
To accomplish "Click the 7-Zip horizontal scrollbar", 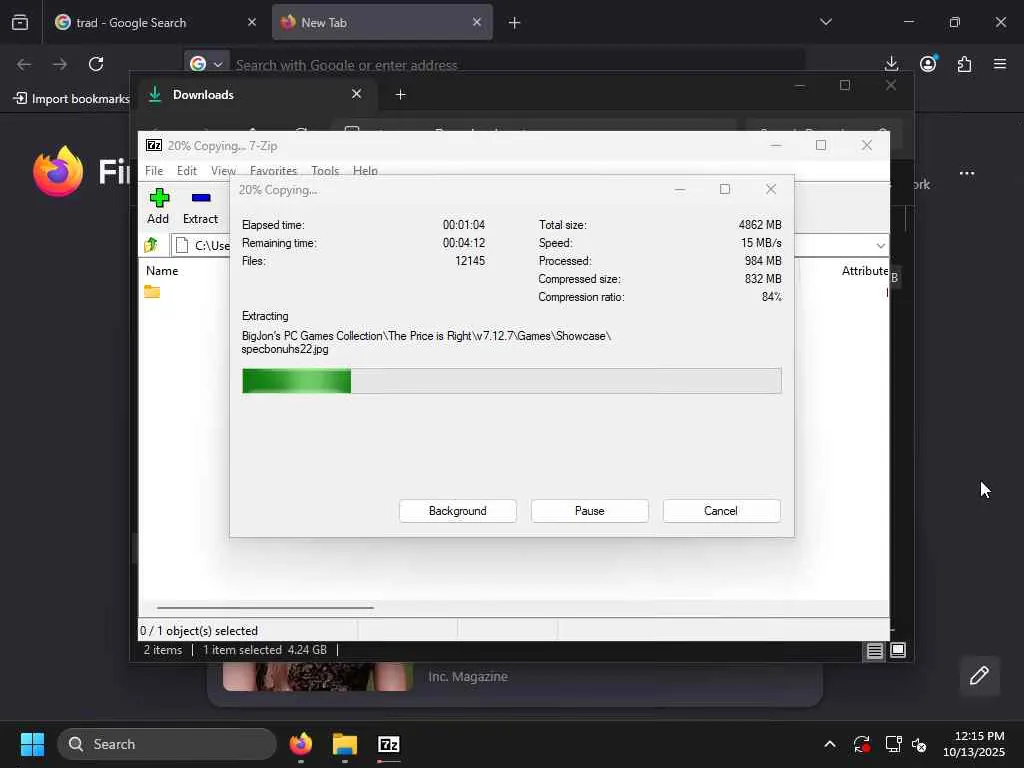I will tap(265, 607).
